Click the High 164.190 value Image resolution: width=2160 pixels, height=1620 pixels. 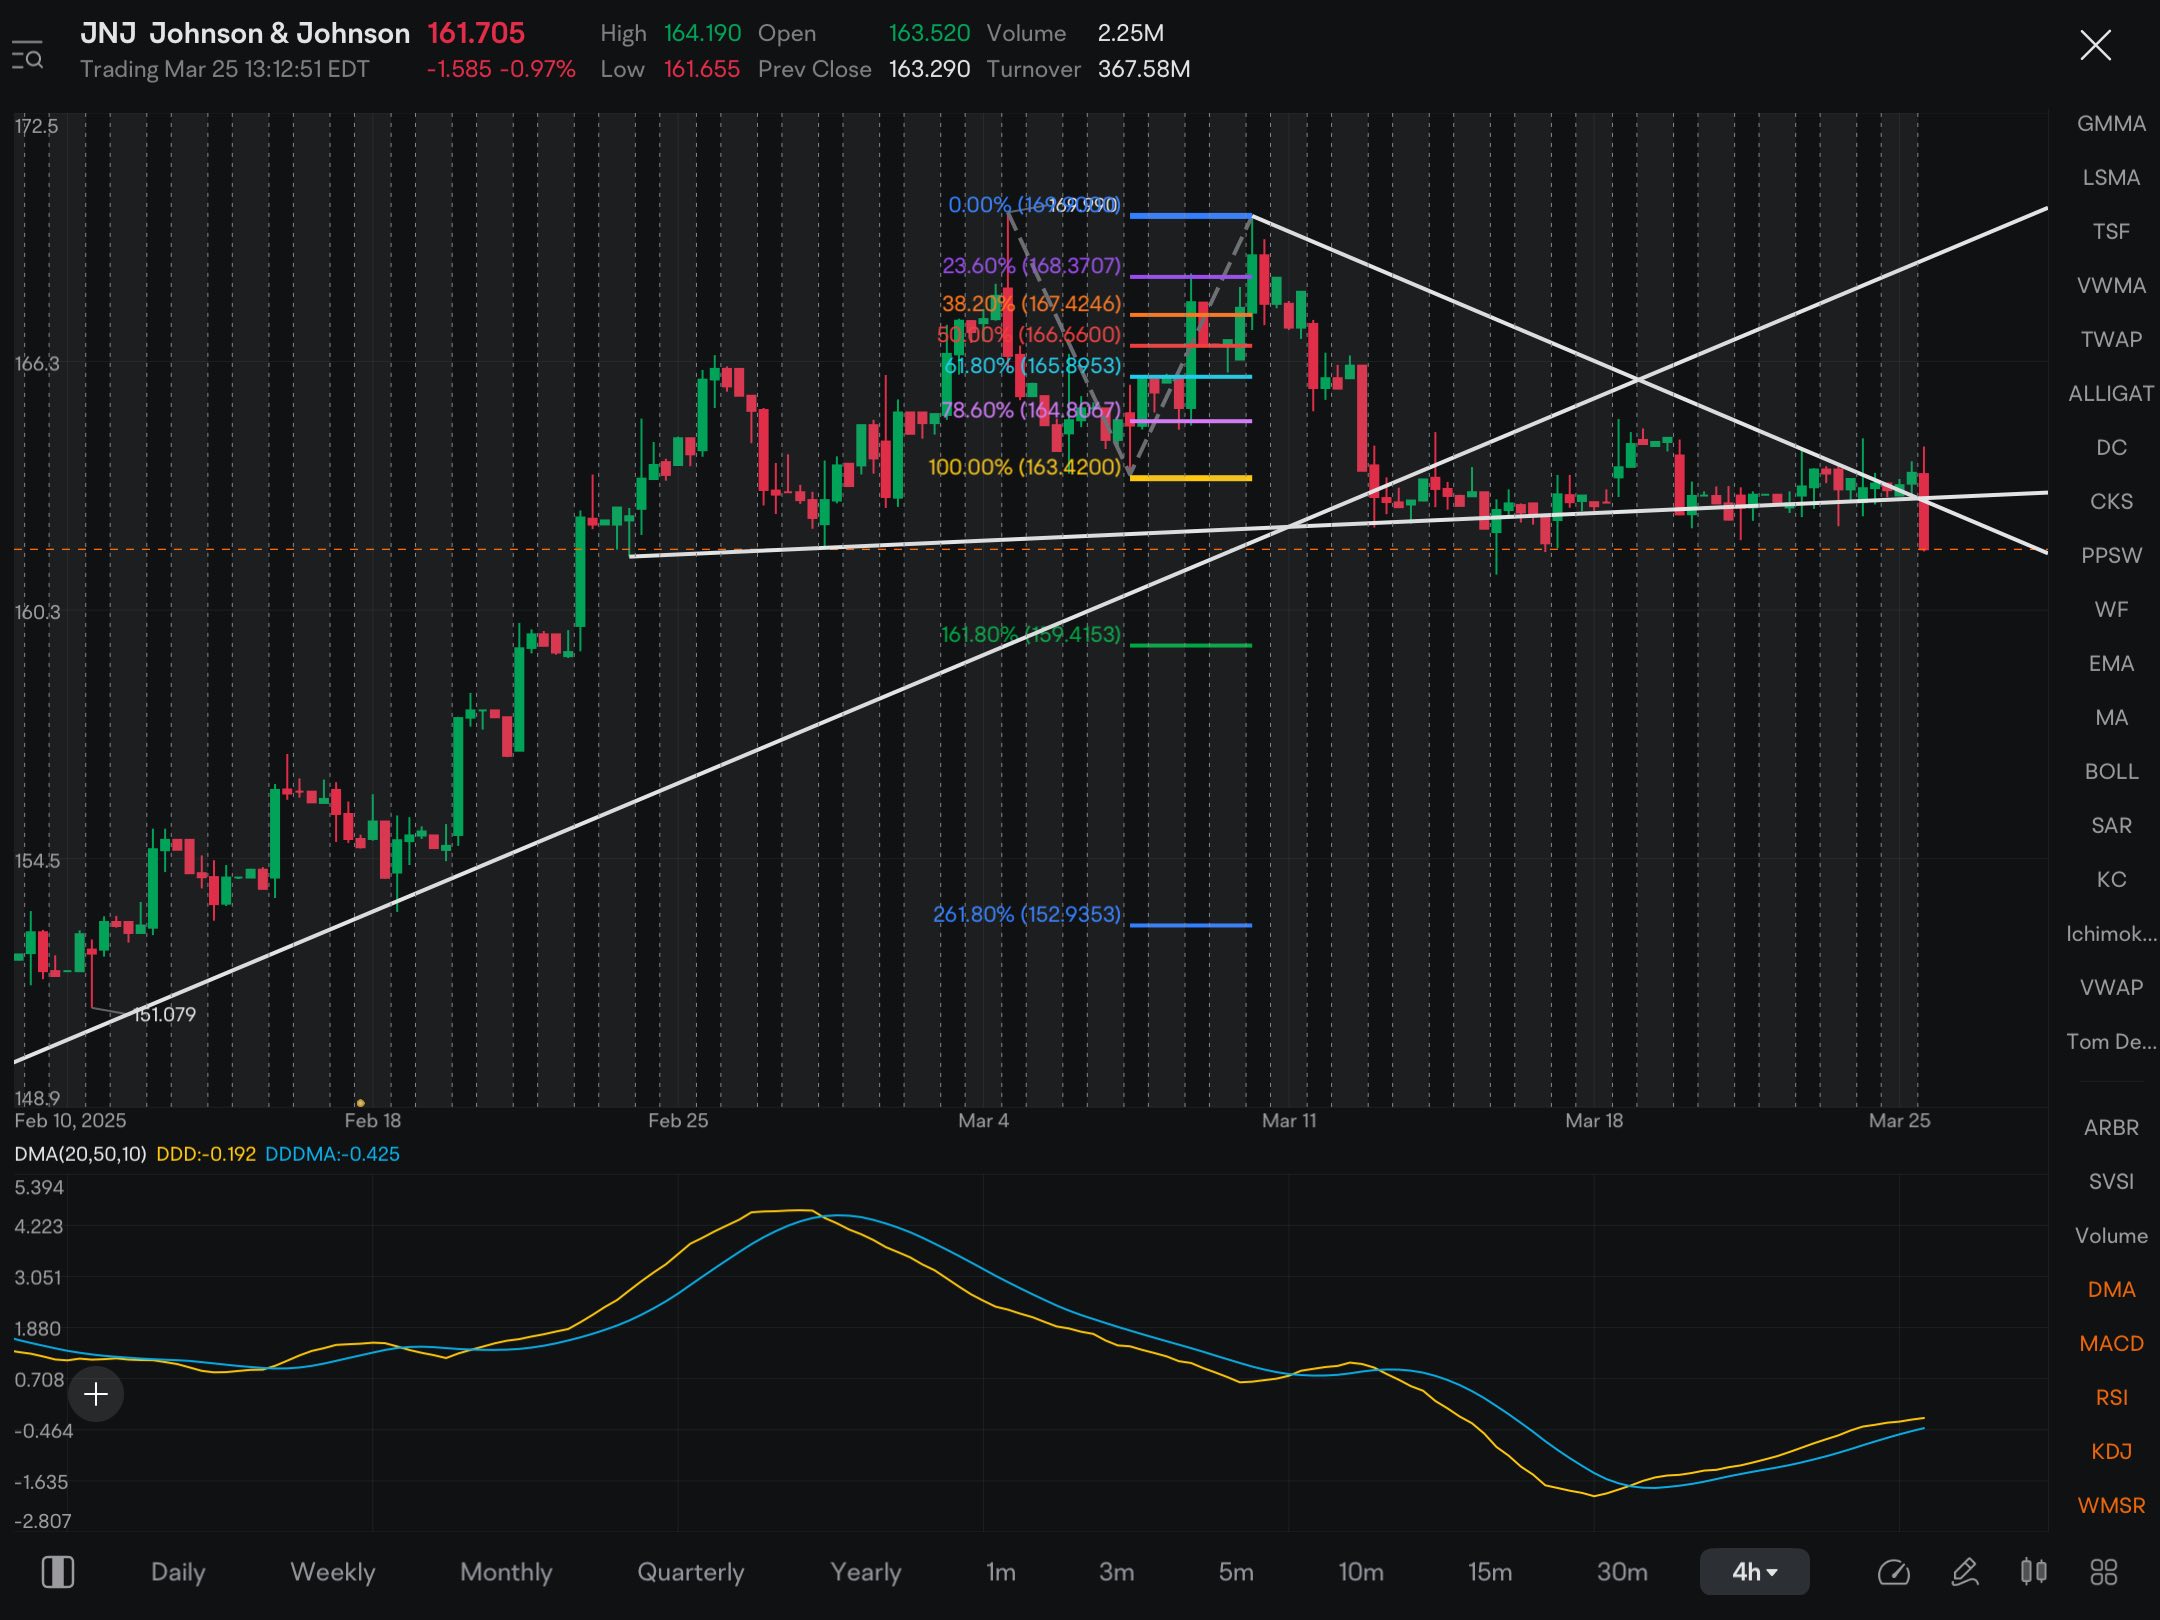click(702, 33)
